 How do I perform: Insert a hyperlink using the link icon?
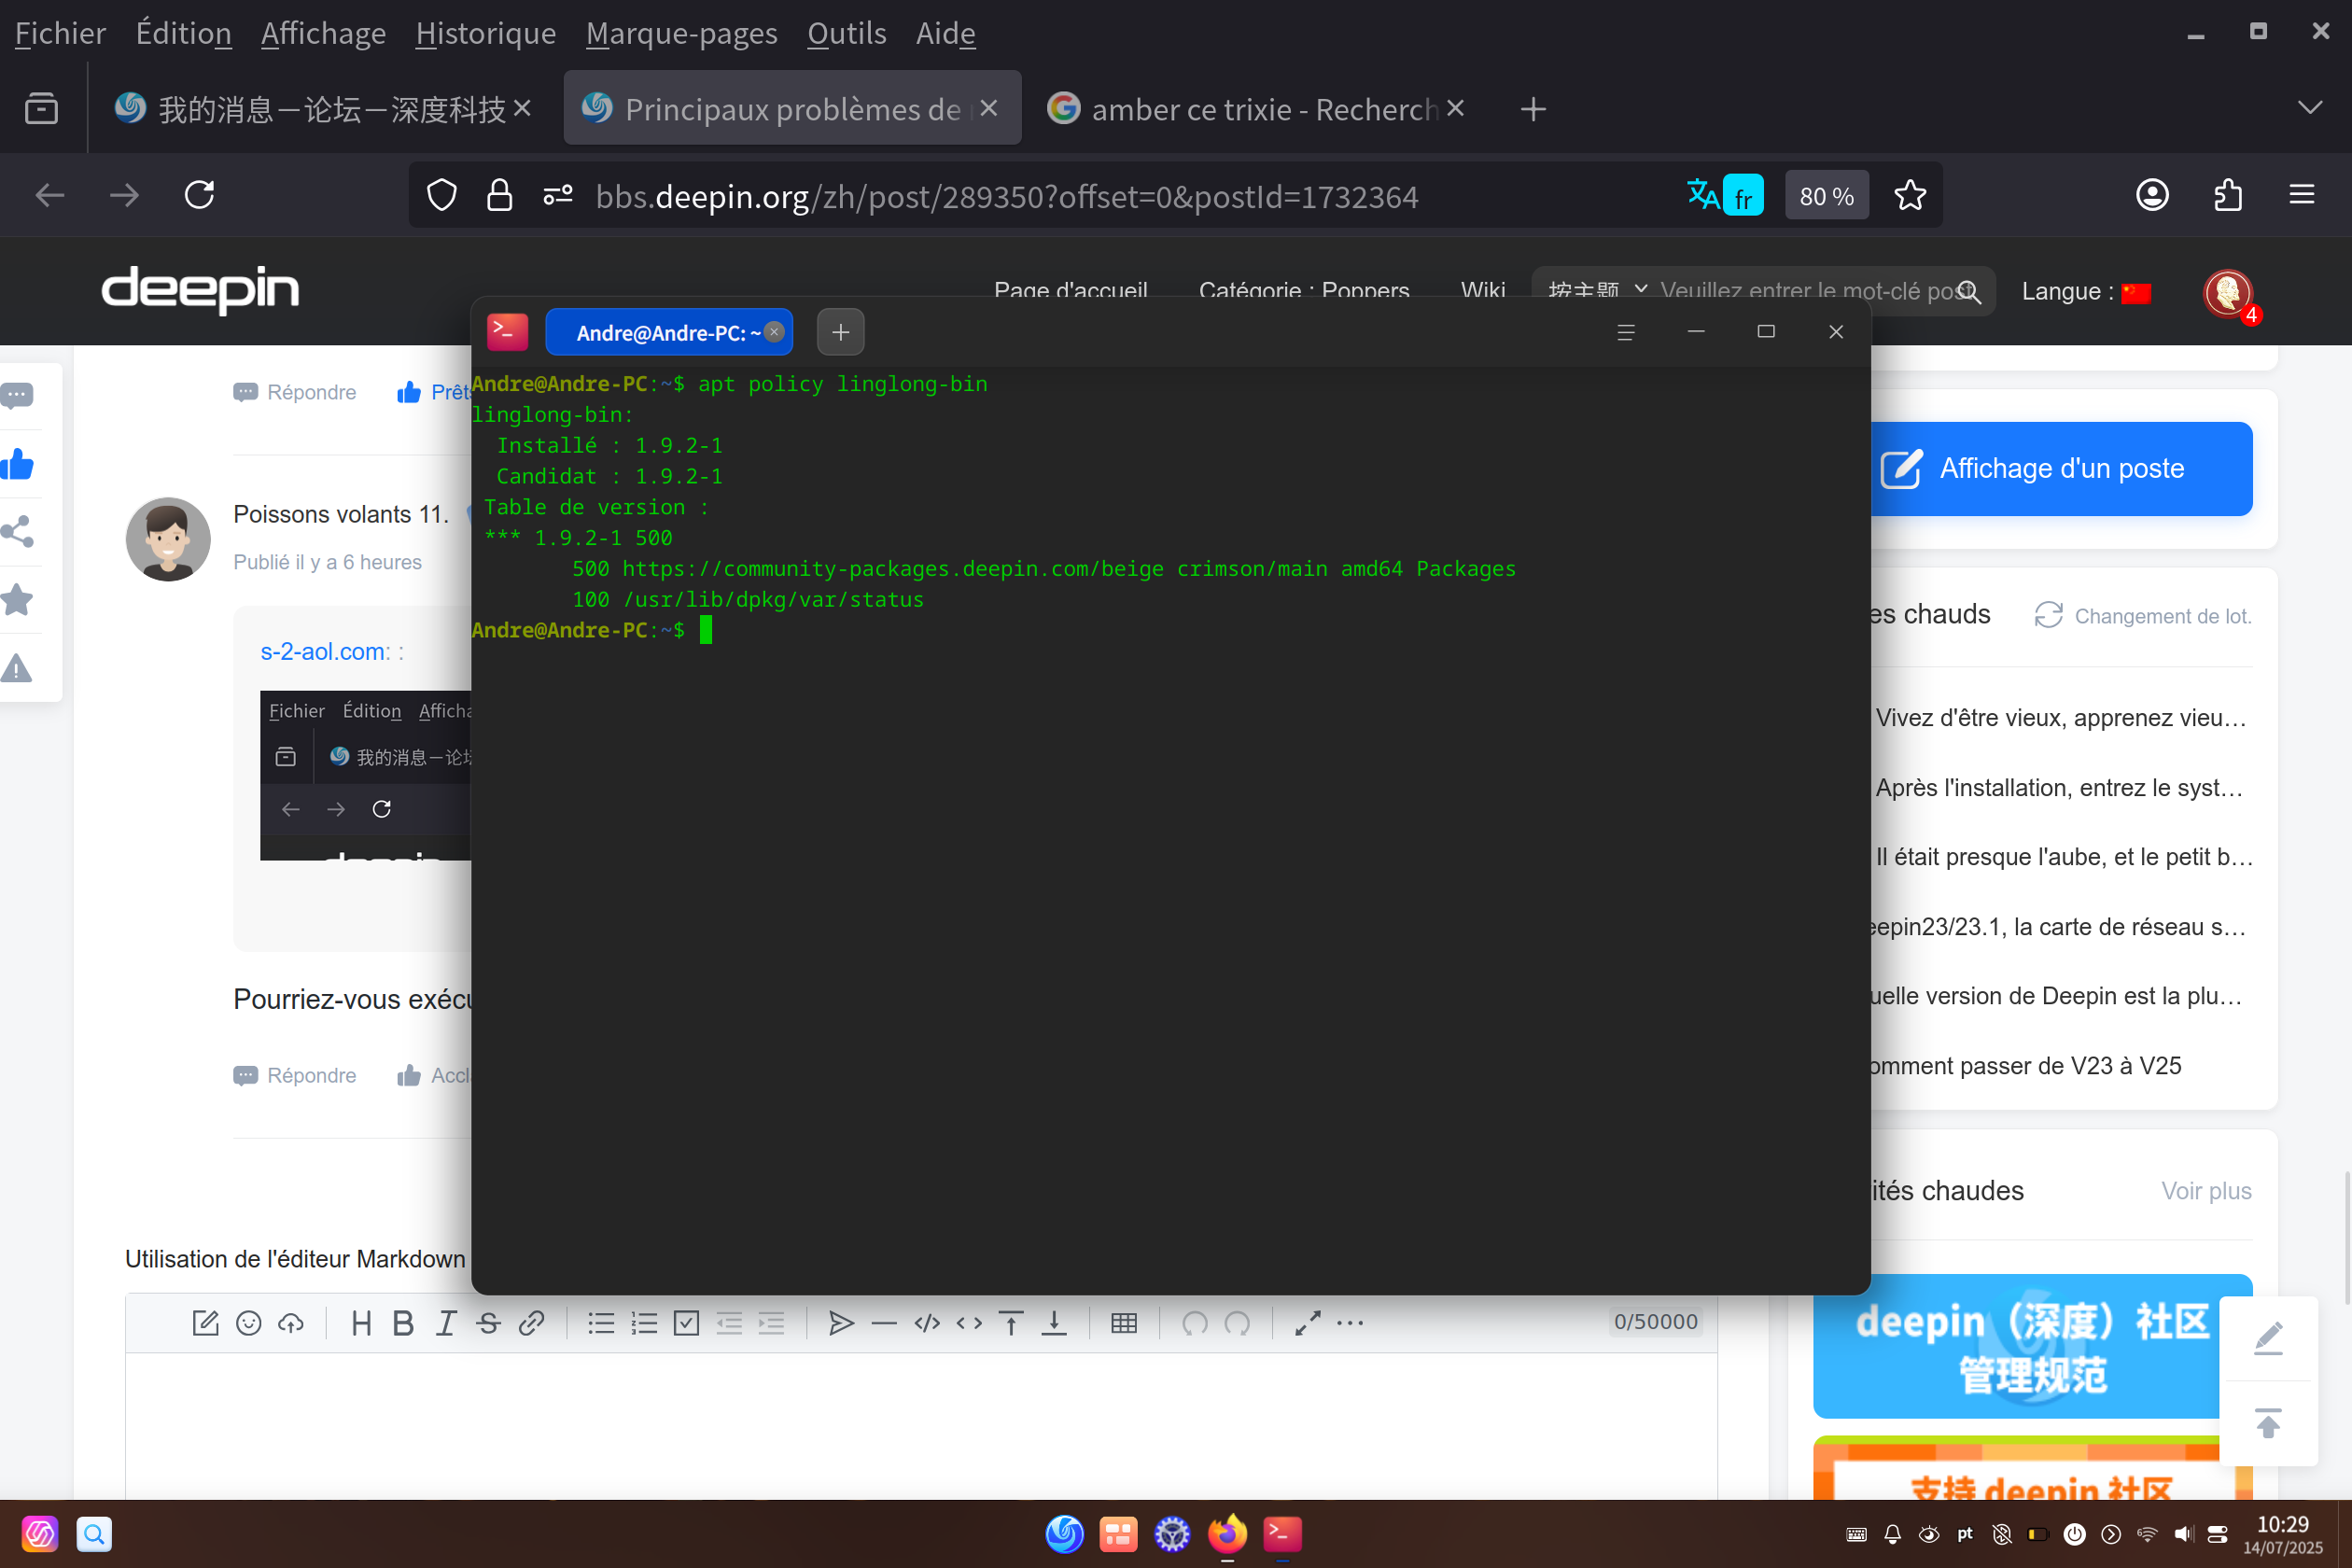point(531,1323)
